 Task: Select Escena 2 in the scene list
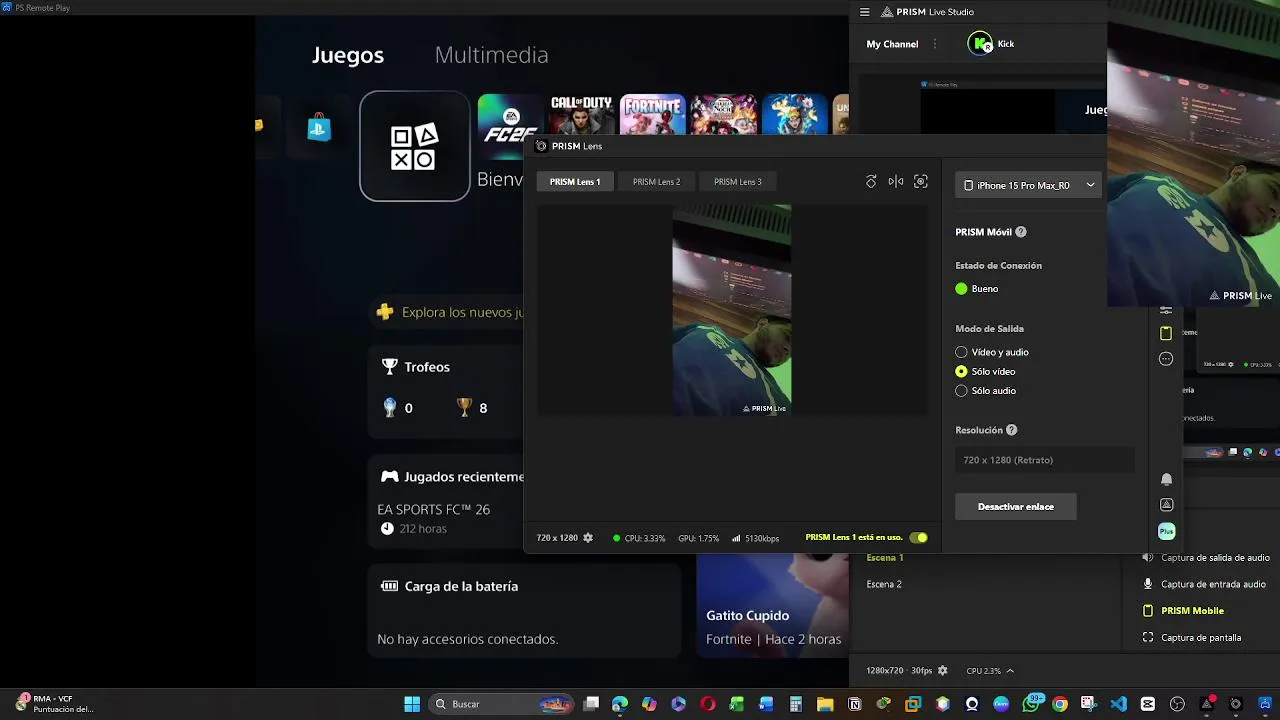tap(884, 584)
